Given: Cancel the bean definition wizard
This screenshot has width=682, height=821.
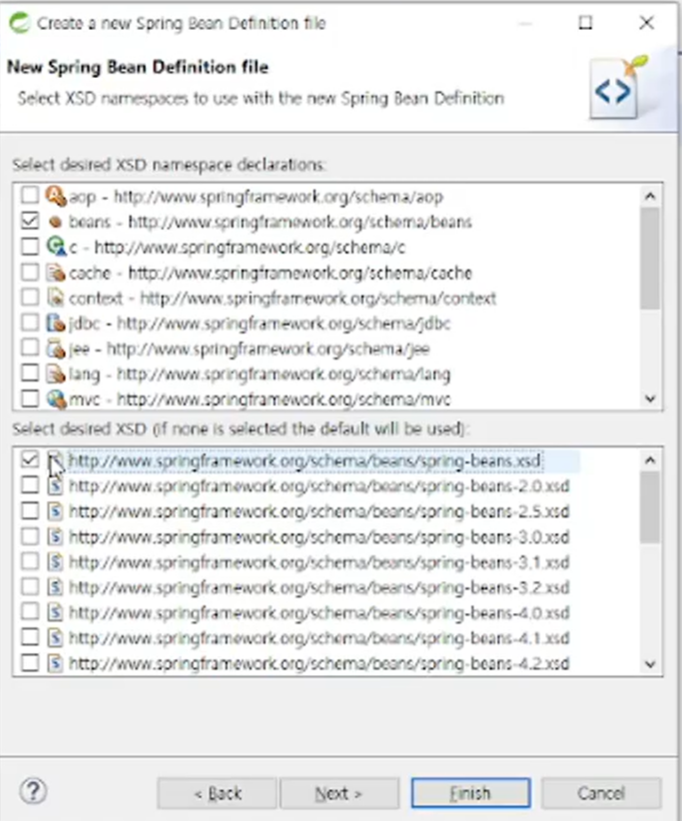Looking at the screenshot, I should point(601,793).
